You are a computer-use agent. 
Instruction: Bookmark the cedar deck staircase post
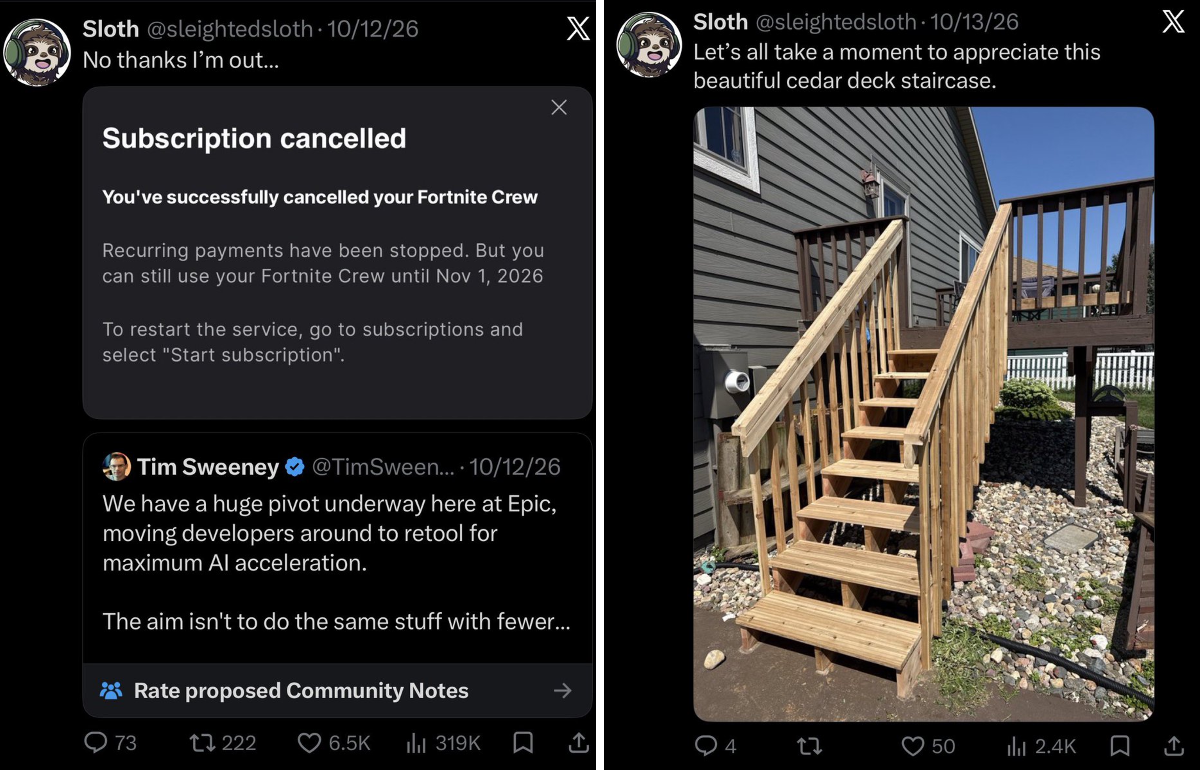tap(1120, 746)
